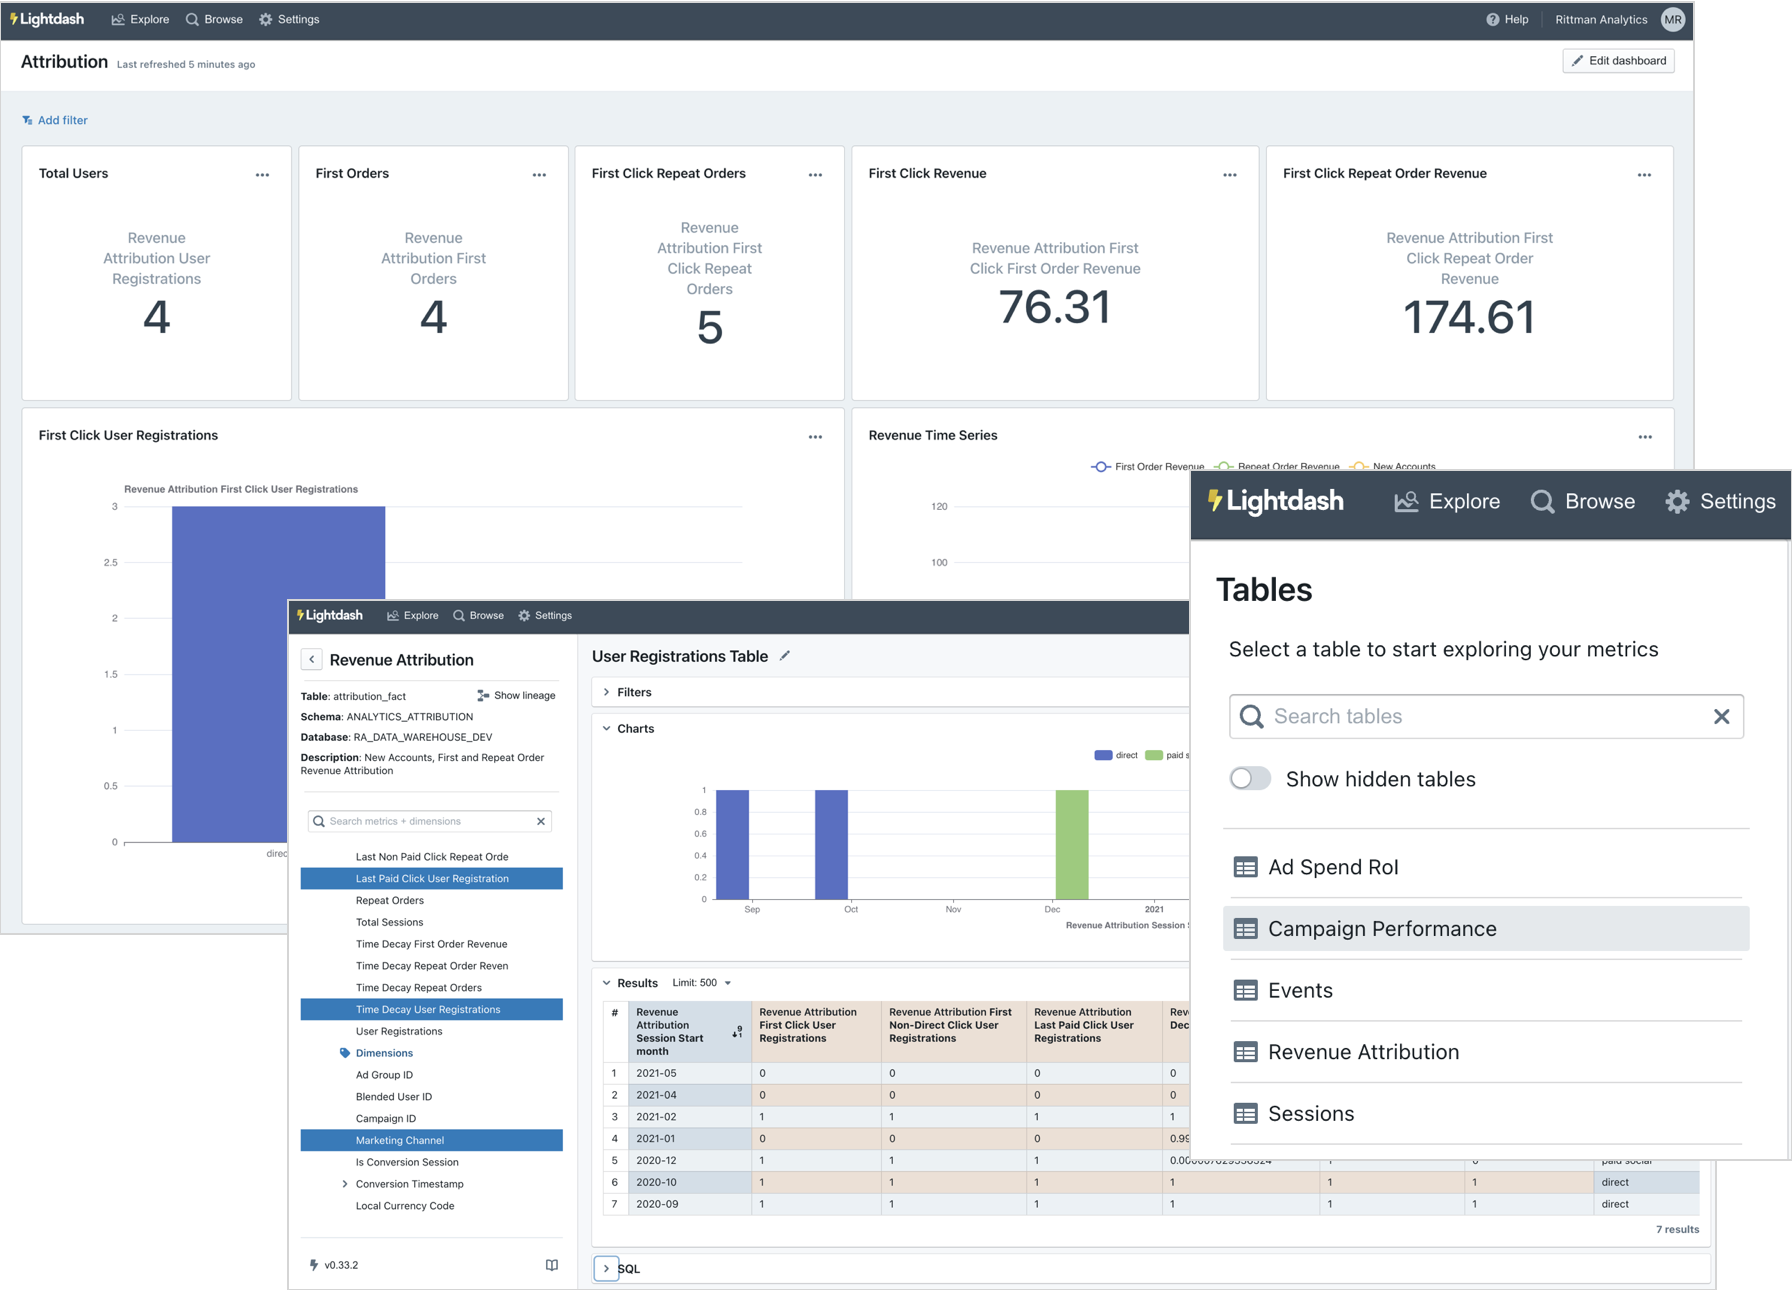Click the Lightdash lightning bolt logo
The width and height of the screenshot is (1792, 1290).
tap(11, 18)
